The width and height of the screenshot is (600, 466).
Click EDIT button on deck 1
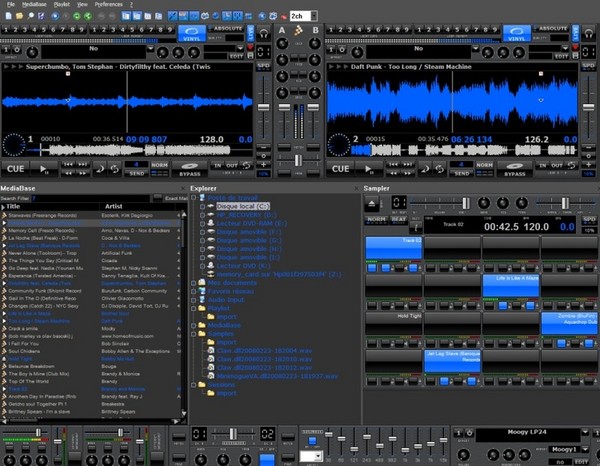[236, 56]
